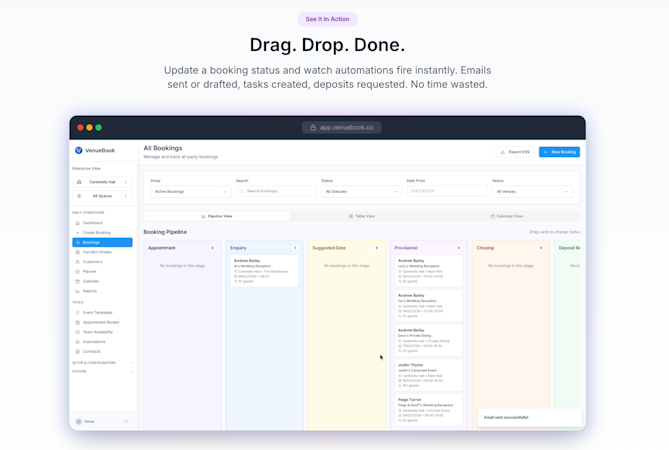Click the New Booking button

click(559, 152)
